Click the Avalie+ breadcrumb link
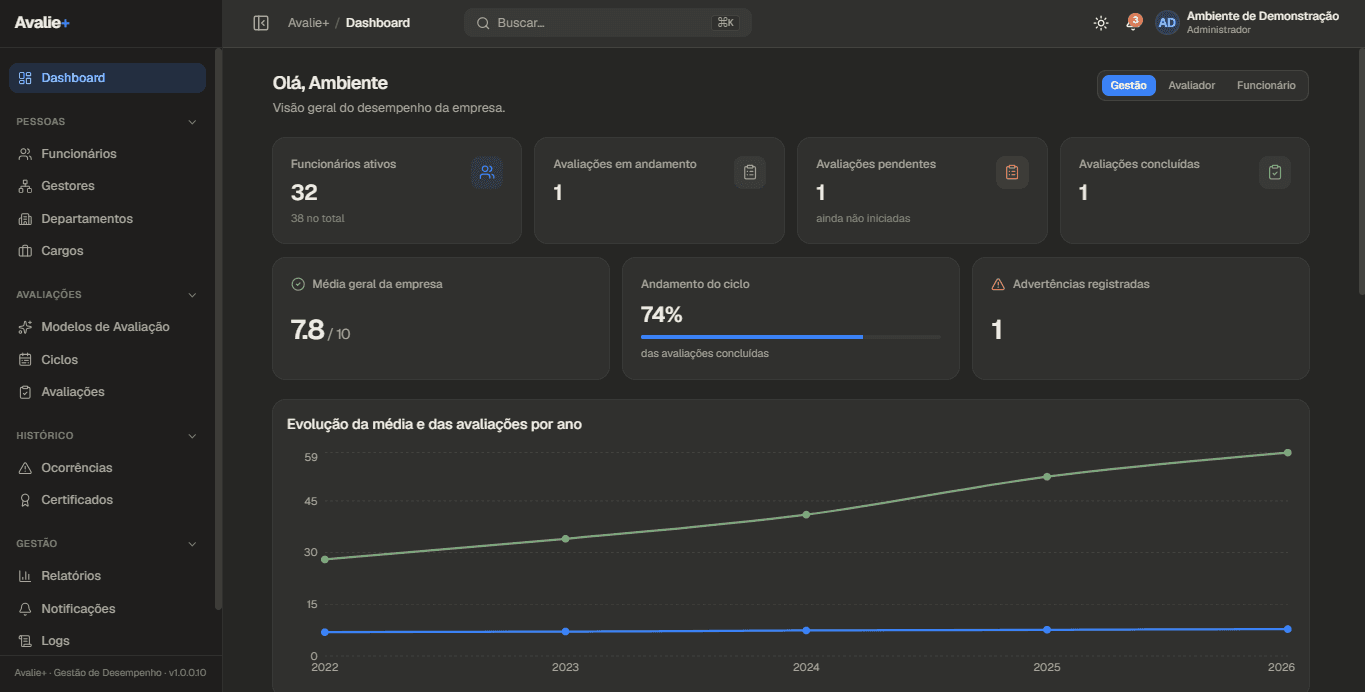Viewport: 1365px width, 692px height. [x=308, y=23]
